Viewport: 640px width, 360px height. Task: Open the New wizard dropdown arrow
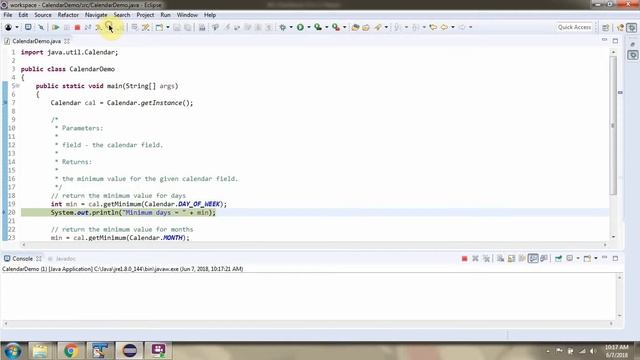[x=168, y=27]
